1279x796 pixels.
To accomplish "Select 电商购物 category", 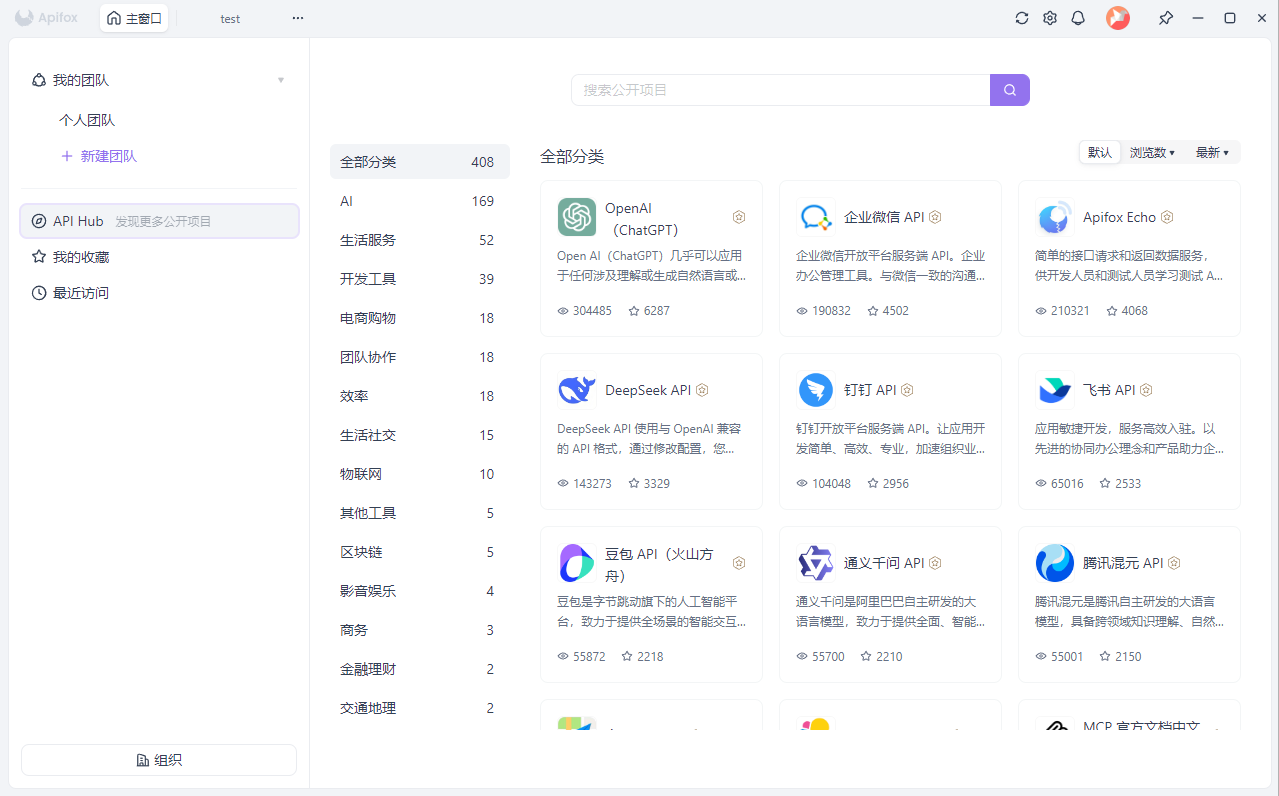I will click(420, 318).
